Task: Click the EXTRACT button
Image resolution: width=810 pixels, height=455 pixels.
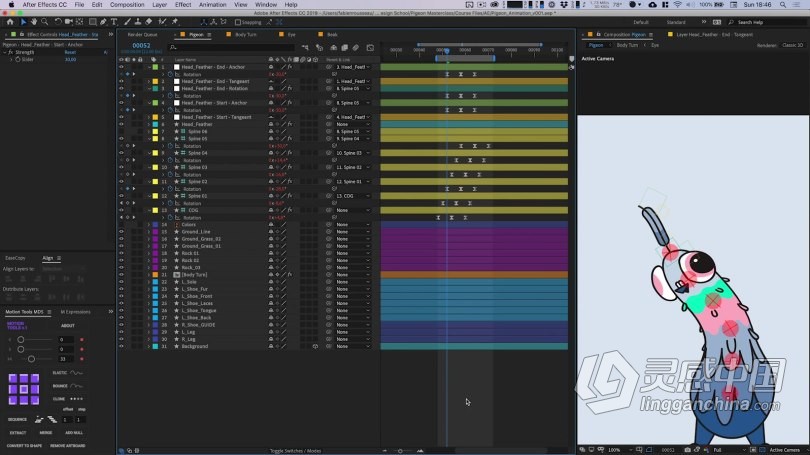Action: coord(18,433)
